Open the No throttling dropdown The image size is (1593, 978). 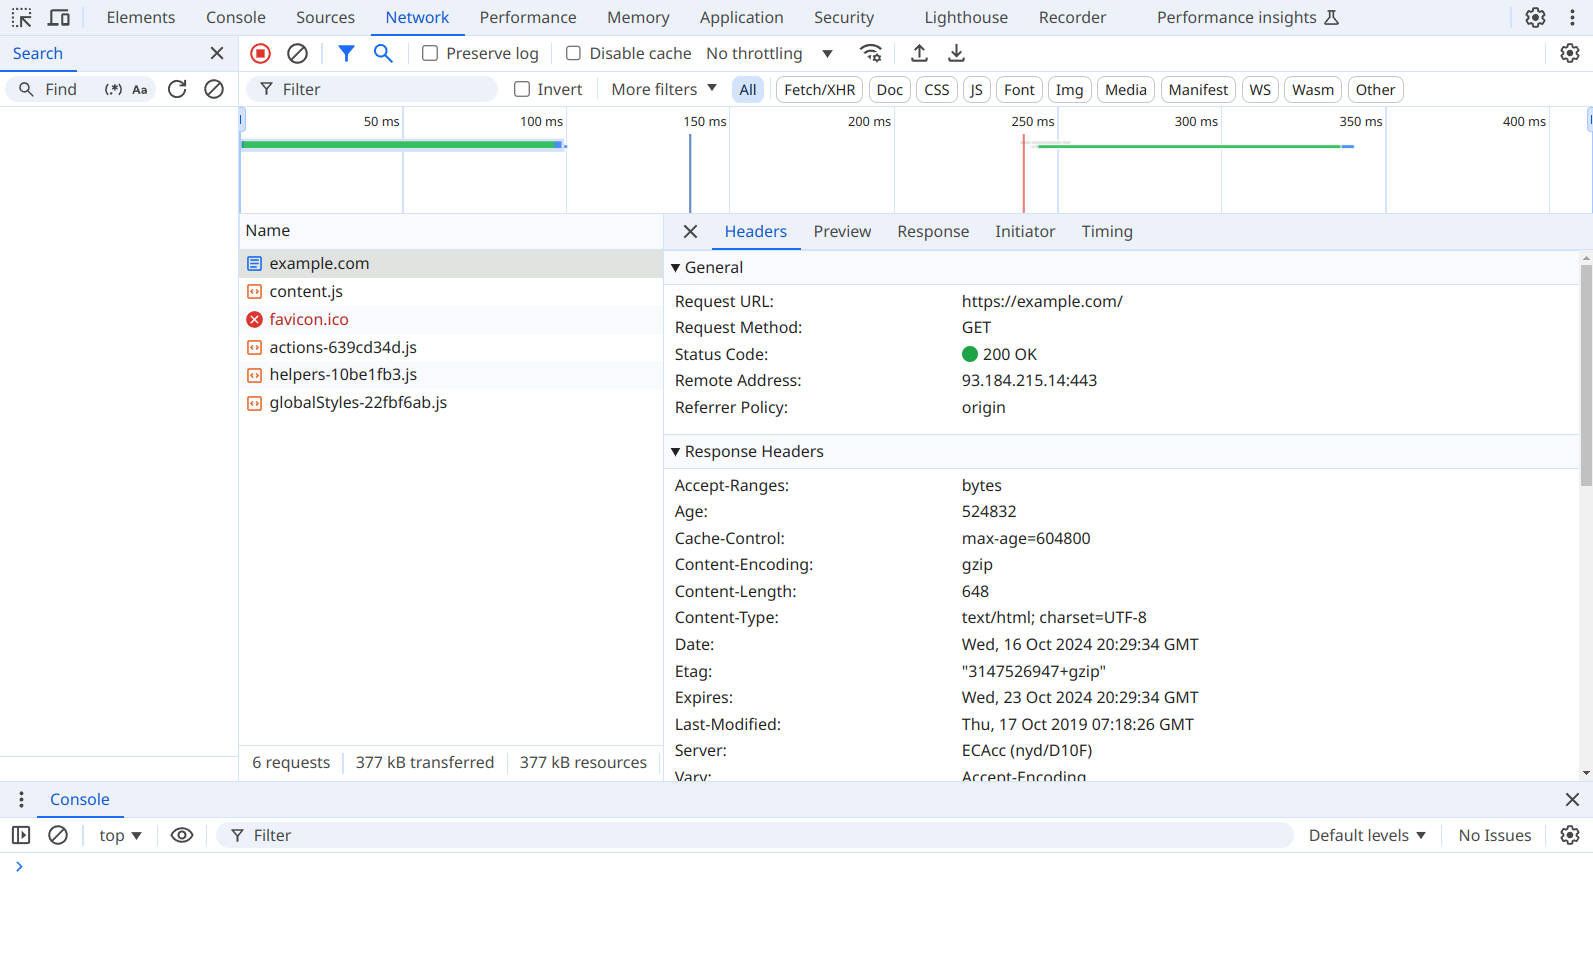point(769,54)
